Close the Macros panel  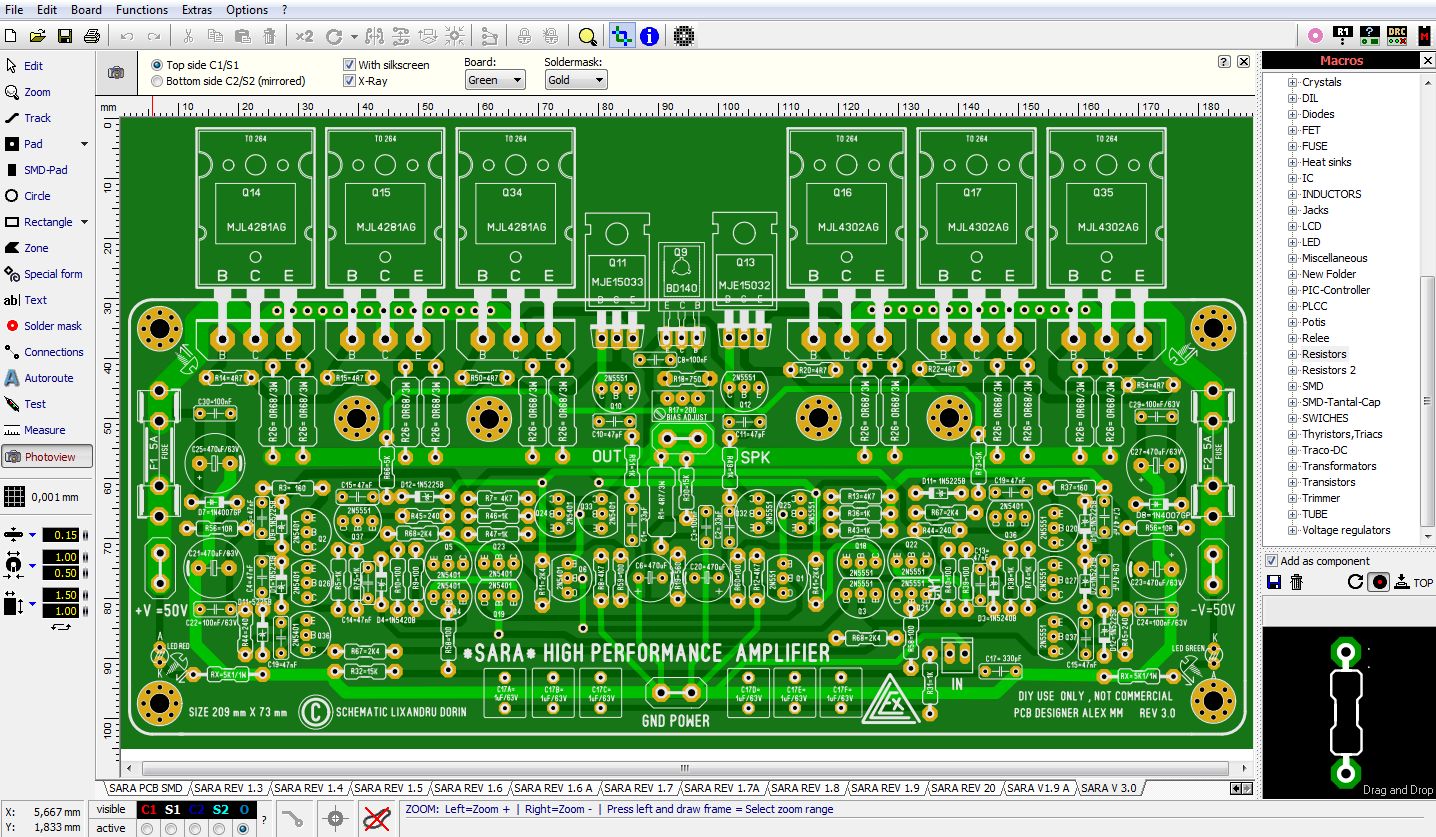[1427, 61]
